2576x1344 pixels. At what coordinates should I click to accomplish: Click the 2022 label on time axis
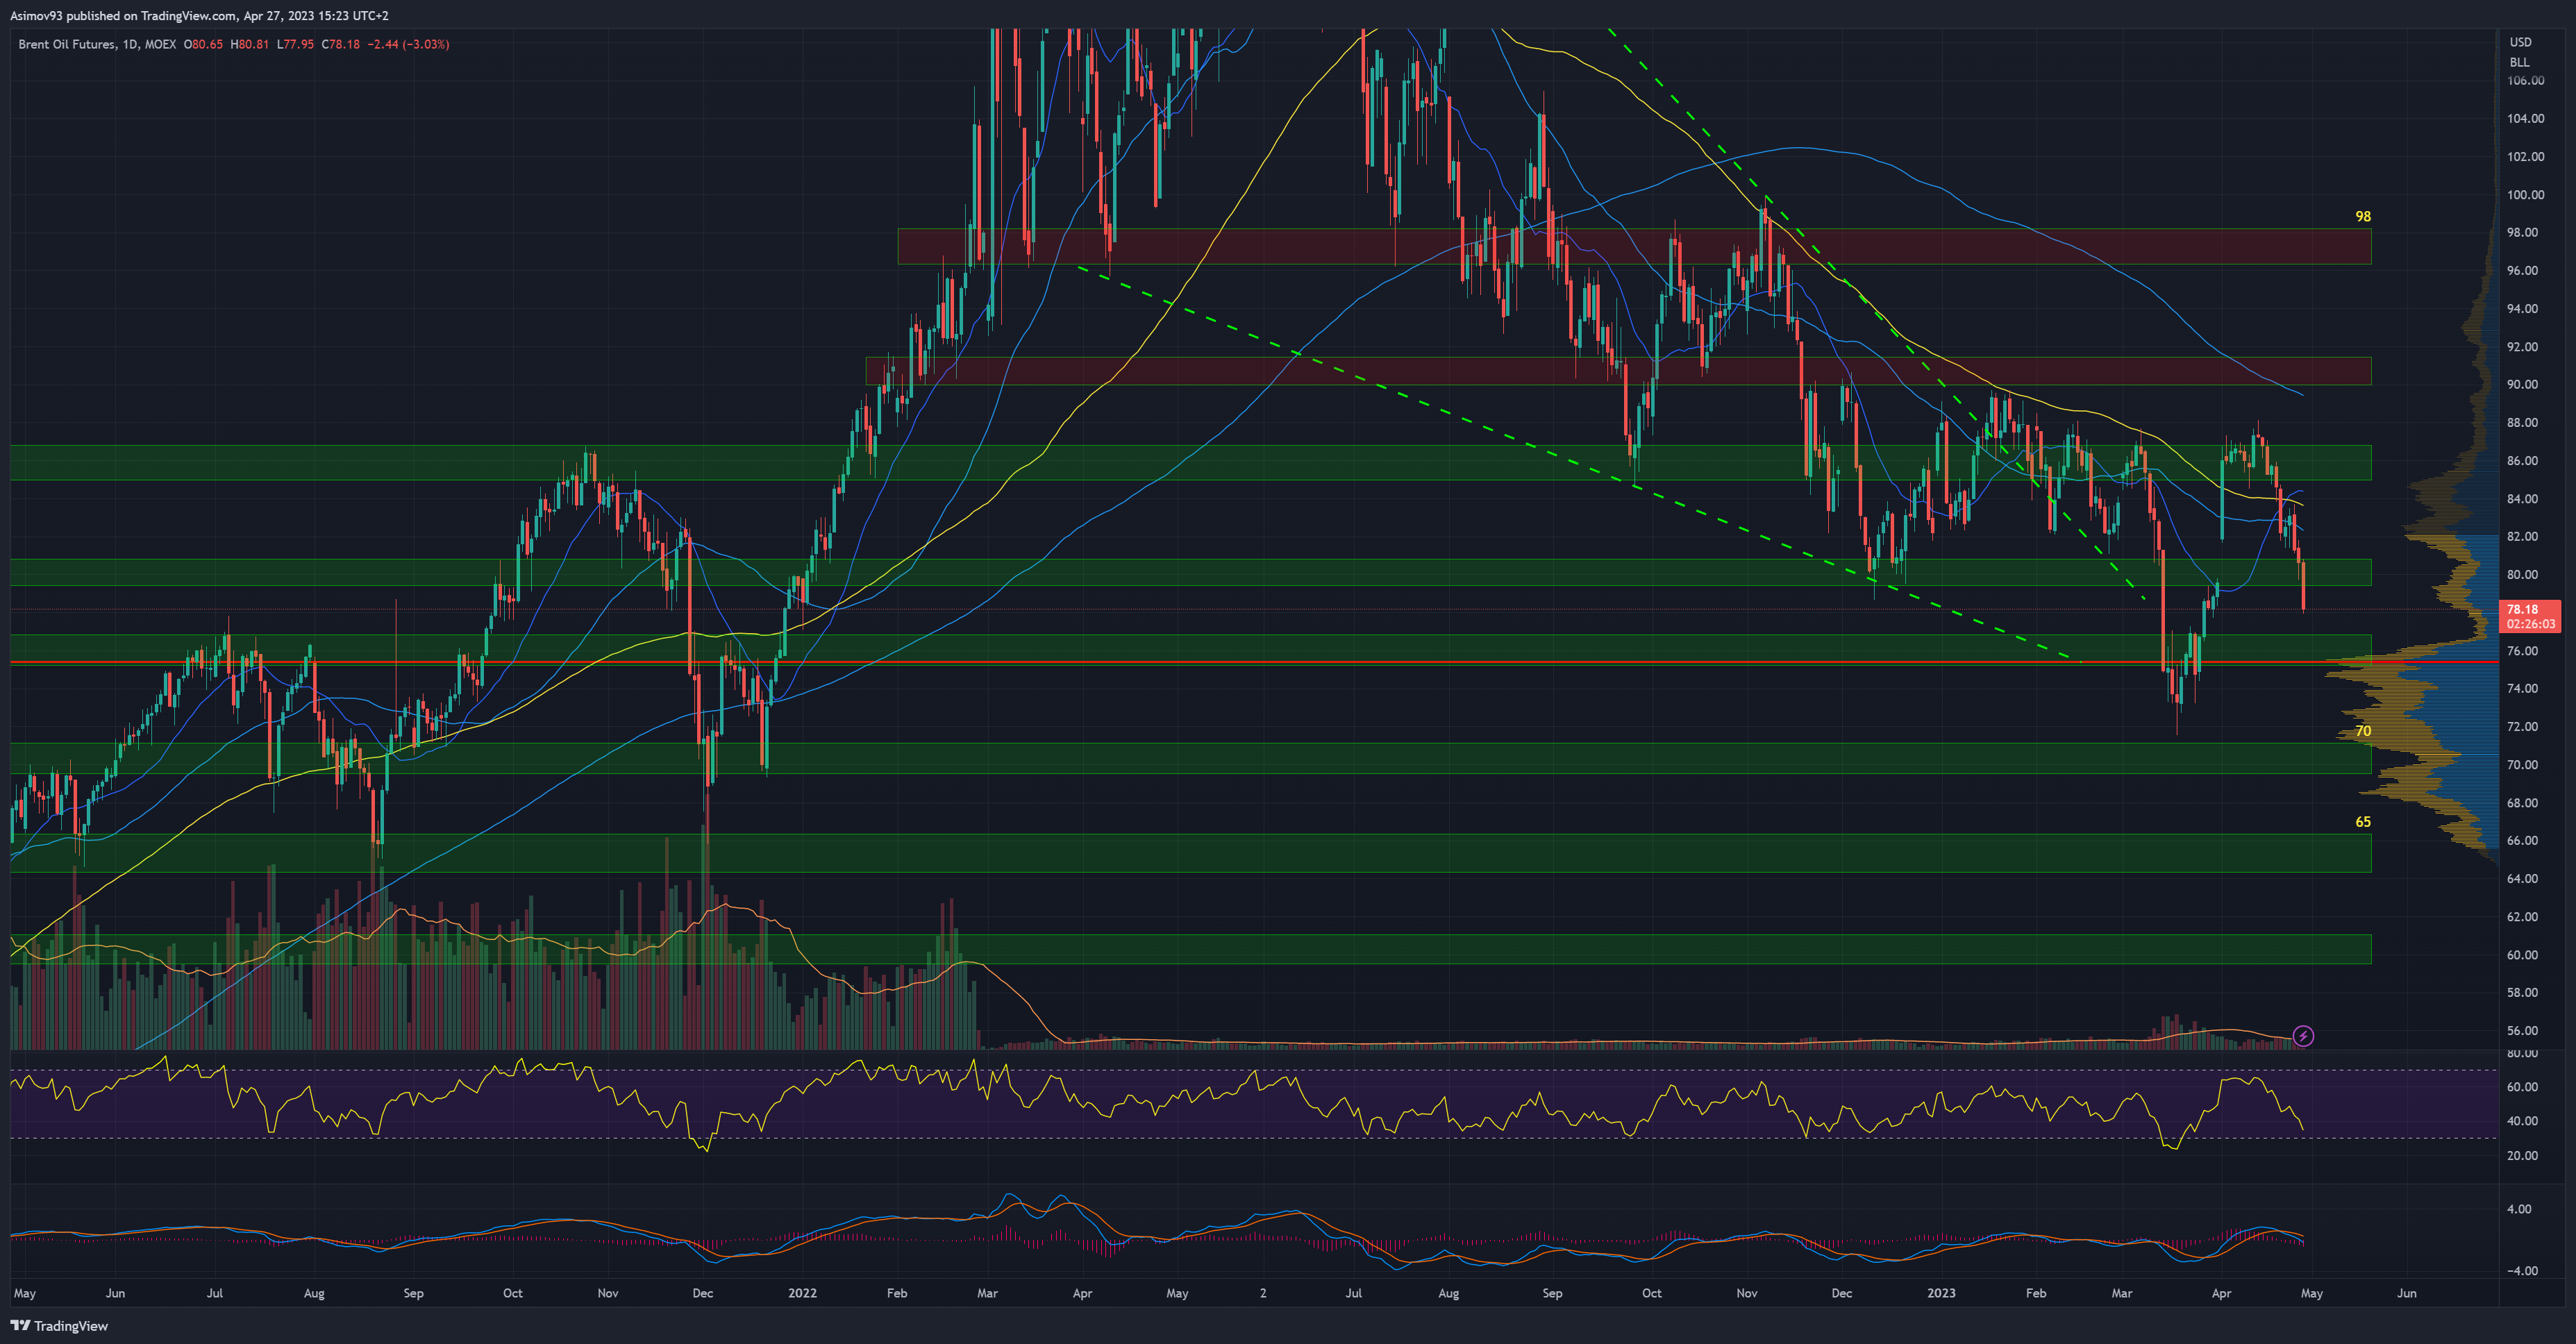(802, 1293)
